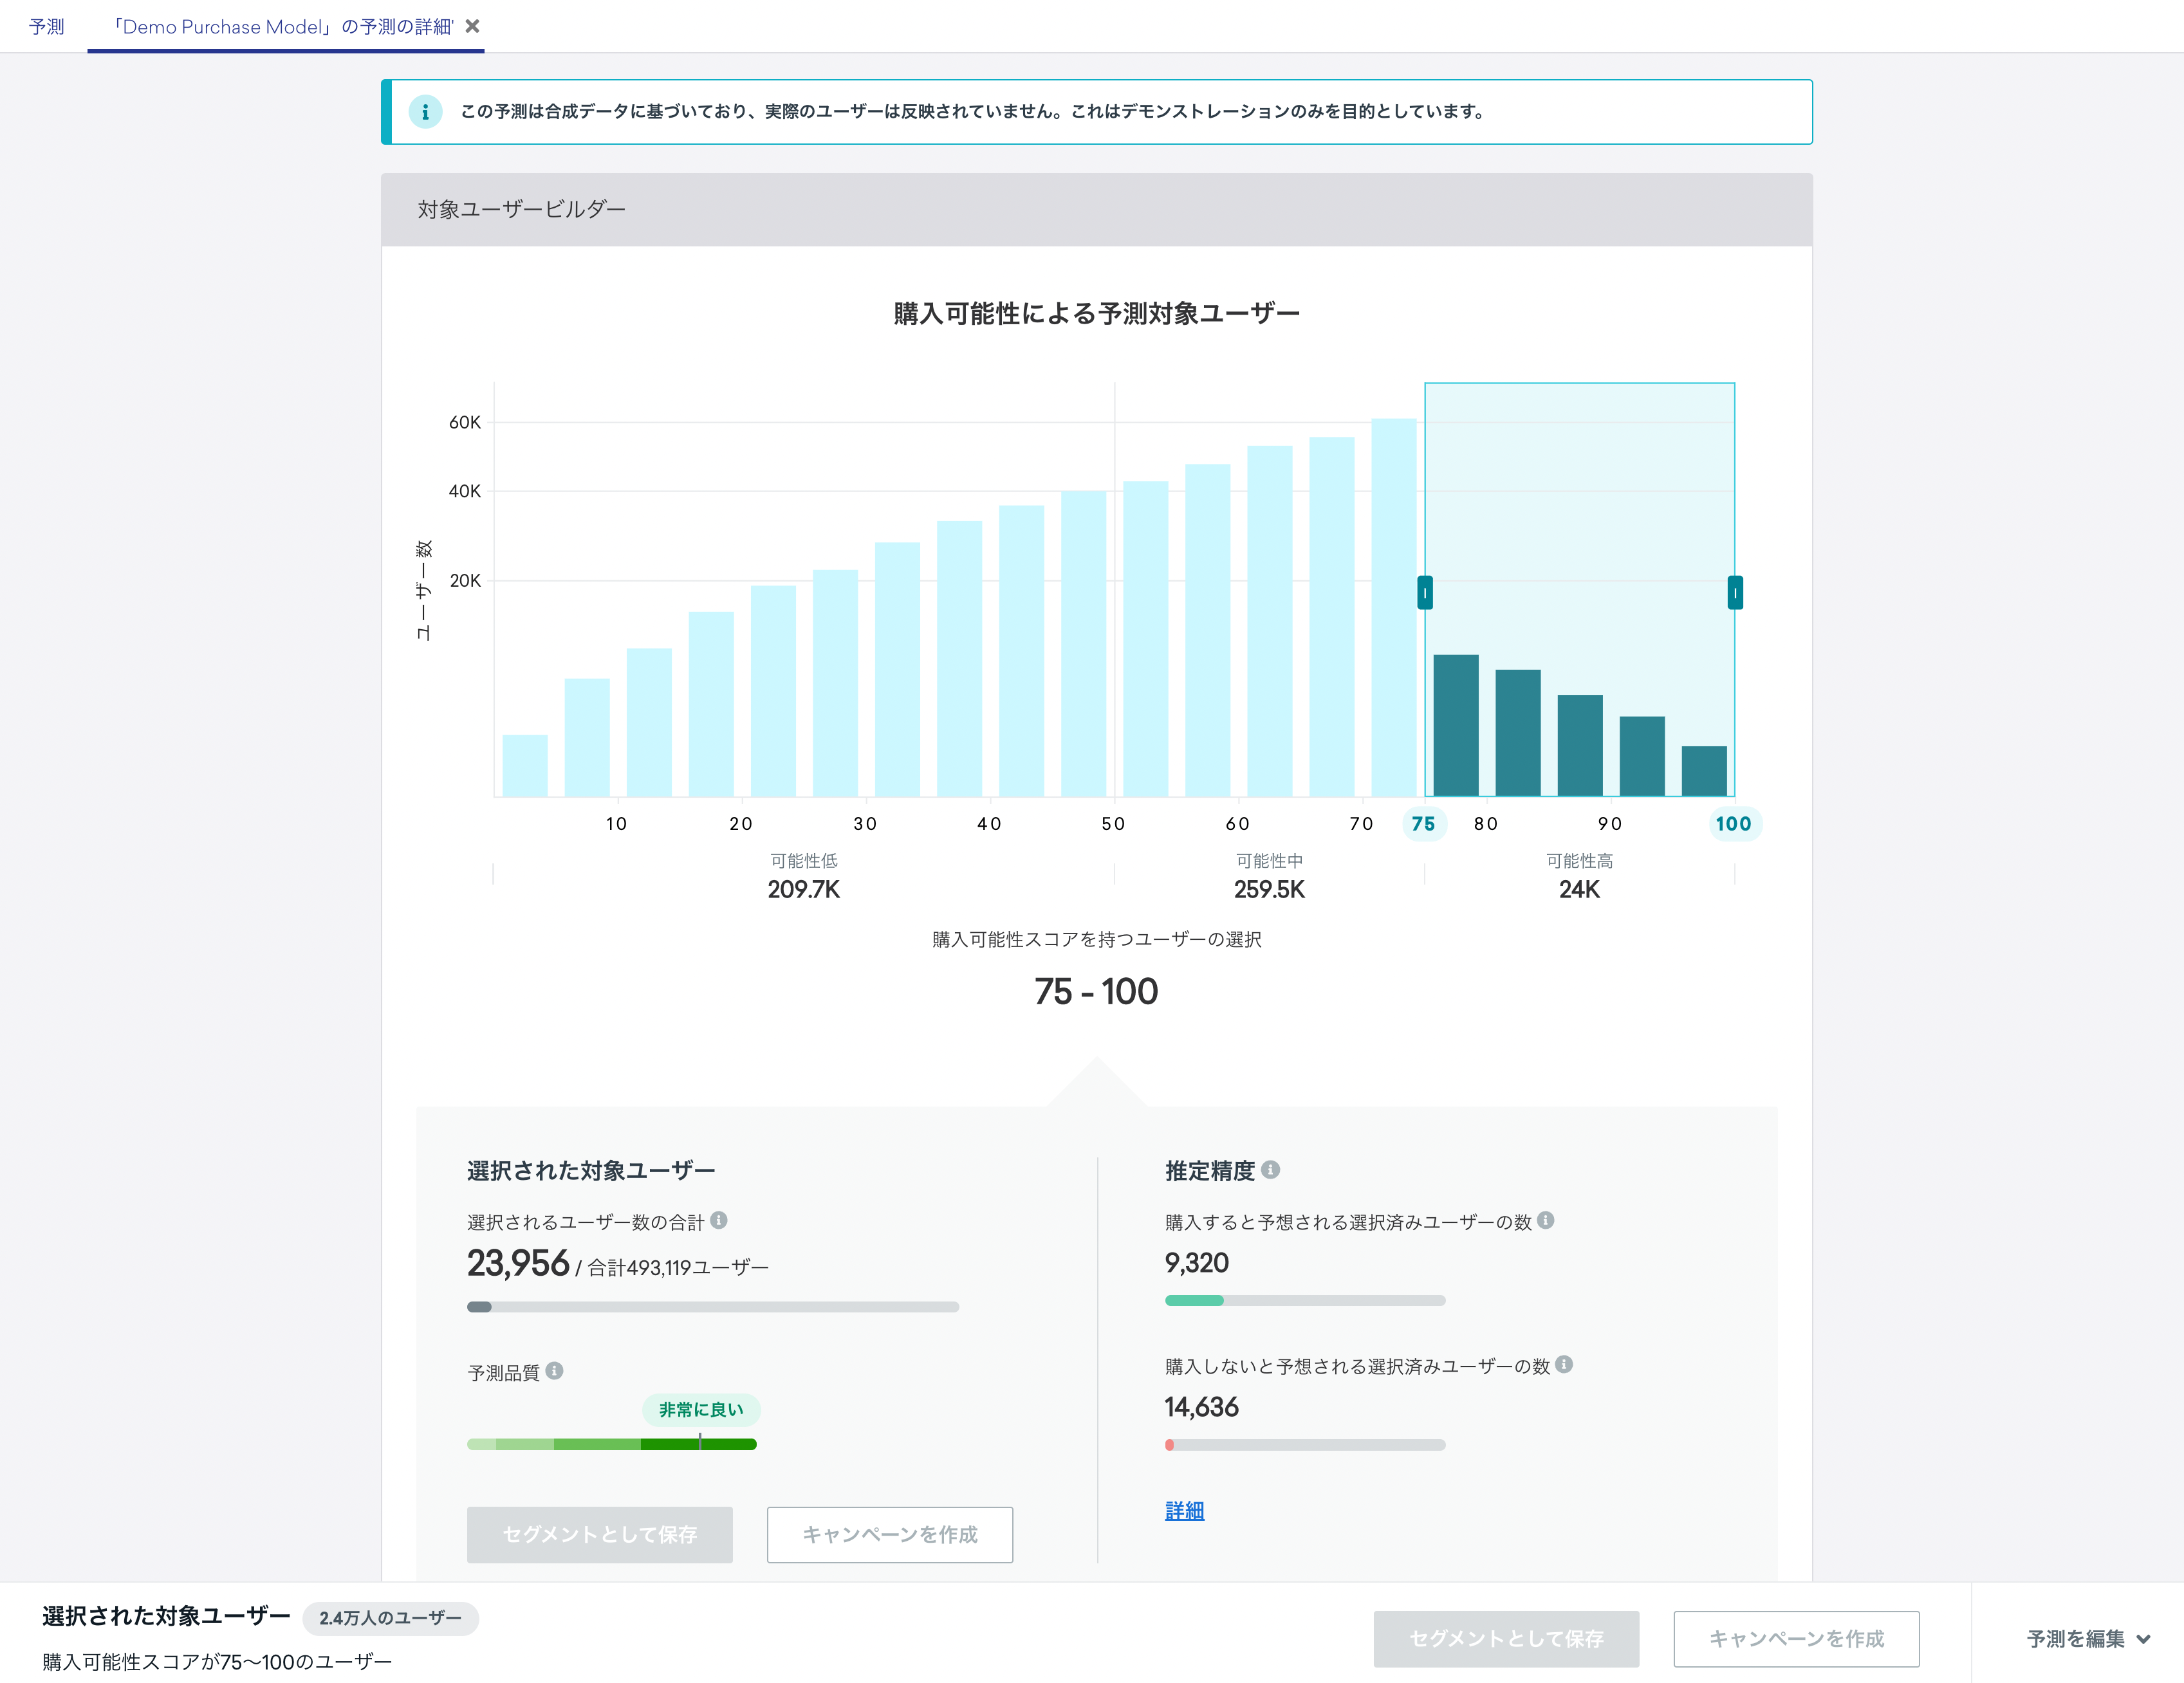Click info icon next to 予測品質
The image size is (2184, 1683).
click(554, 1370)
